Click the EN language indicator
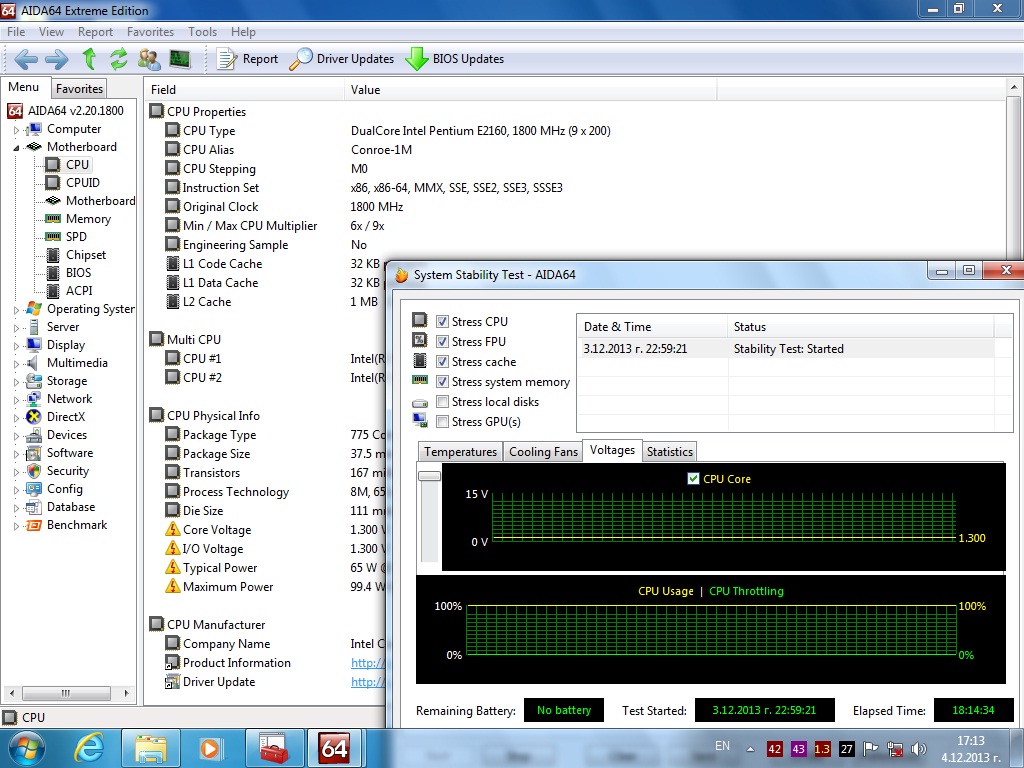The image size is (1024, 768). pyautogui.click(x=722, y=746)
